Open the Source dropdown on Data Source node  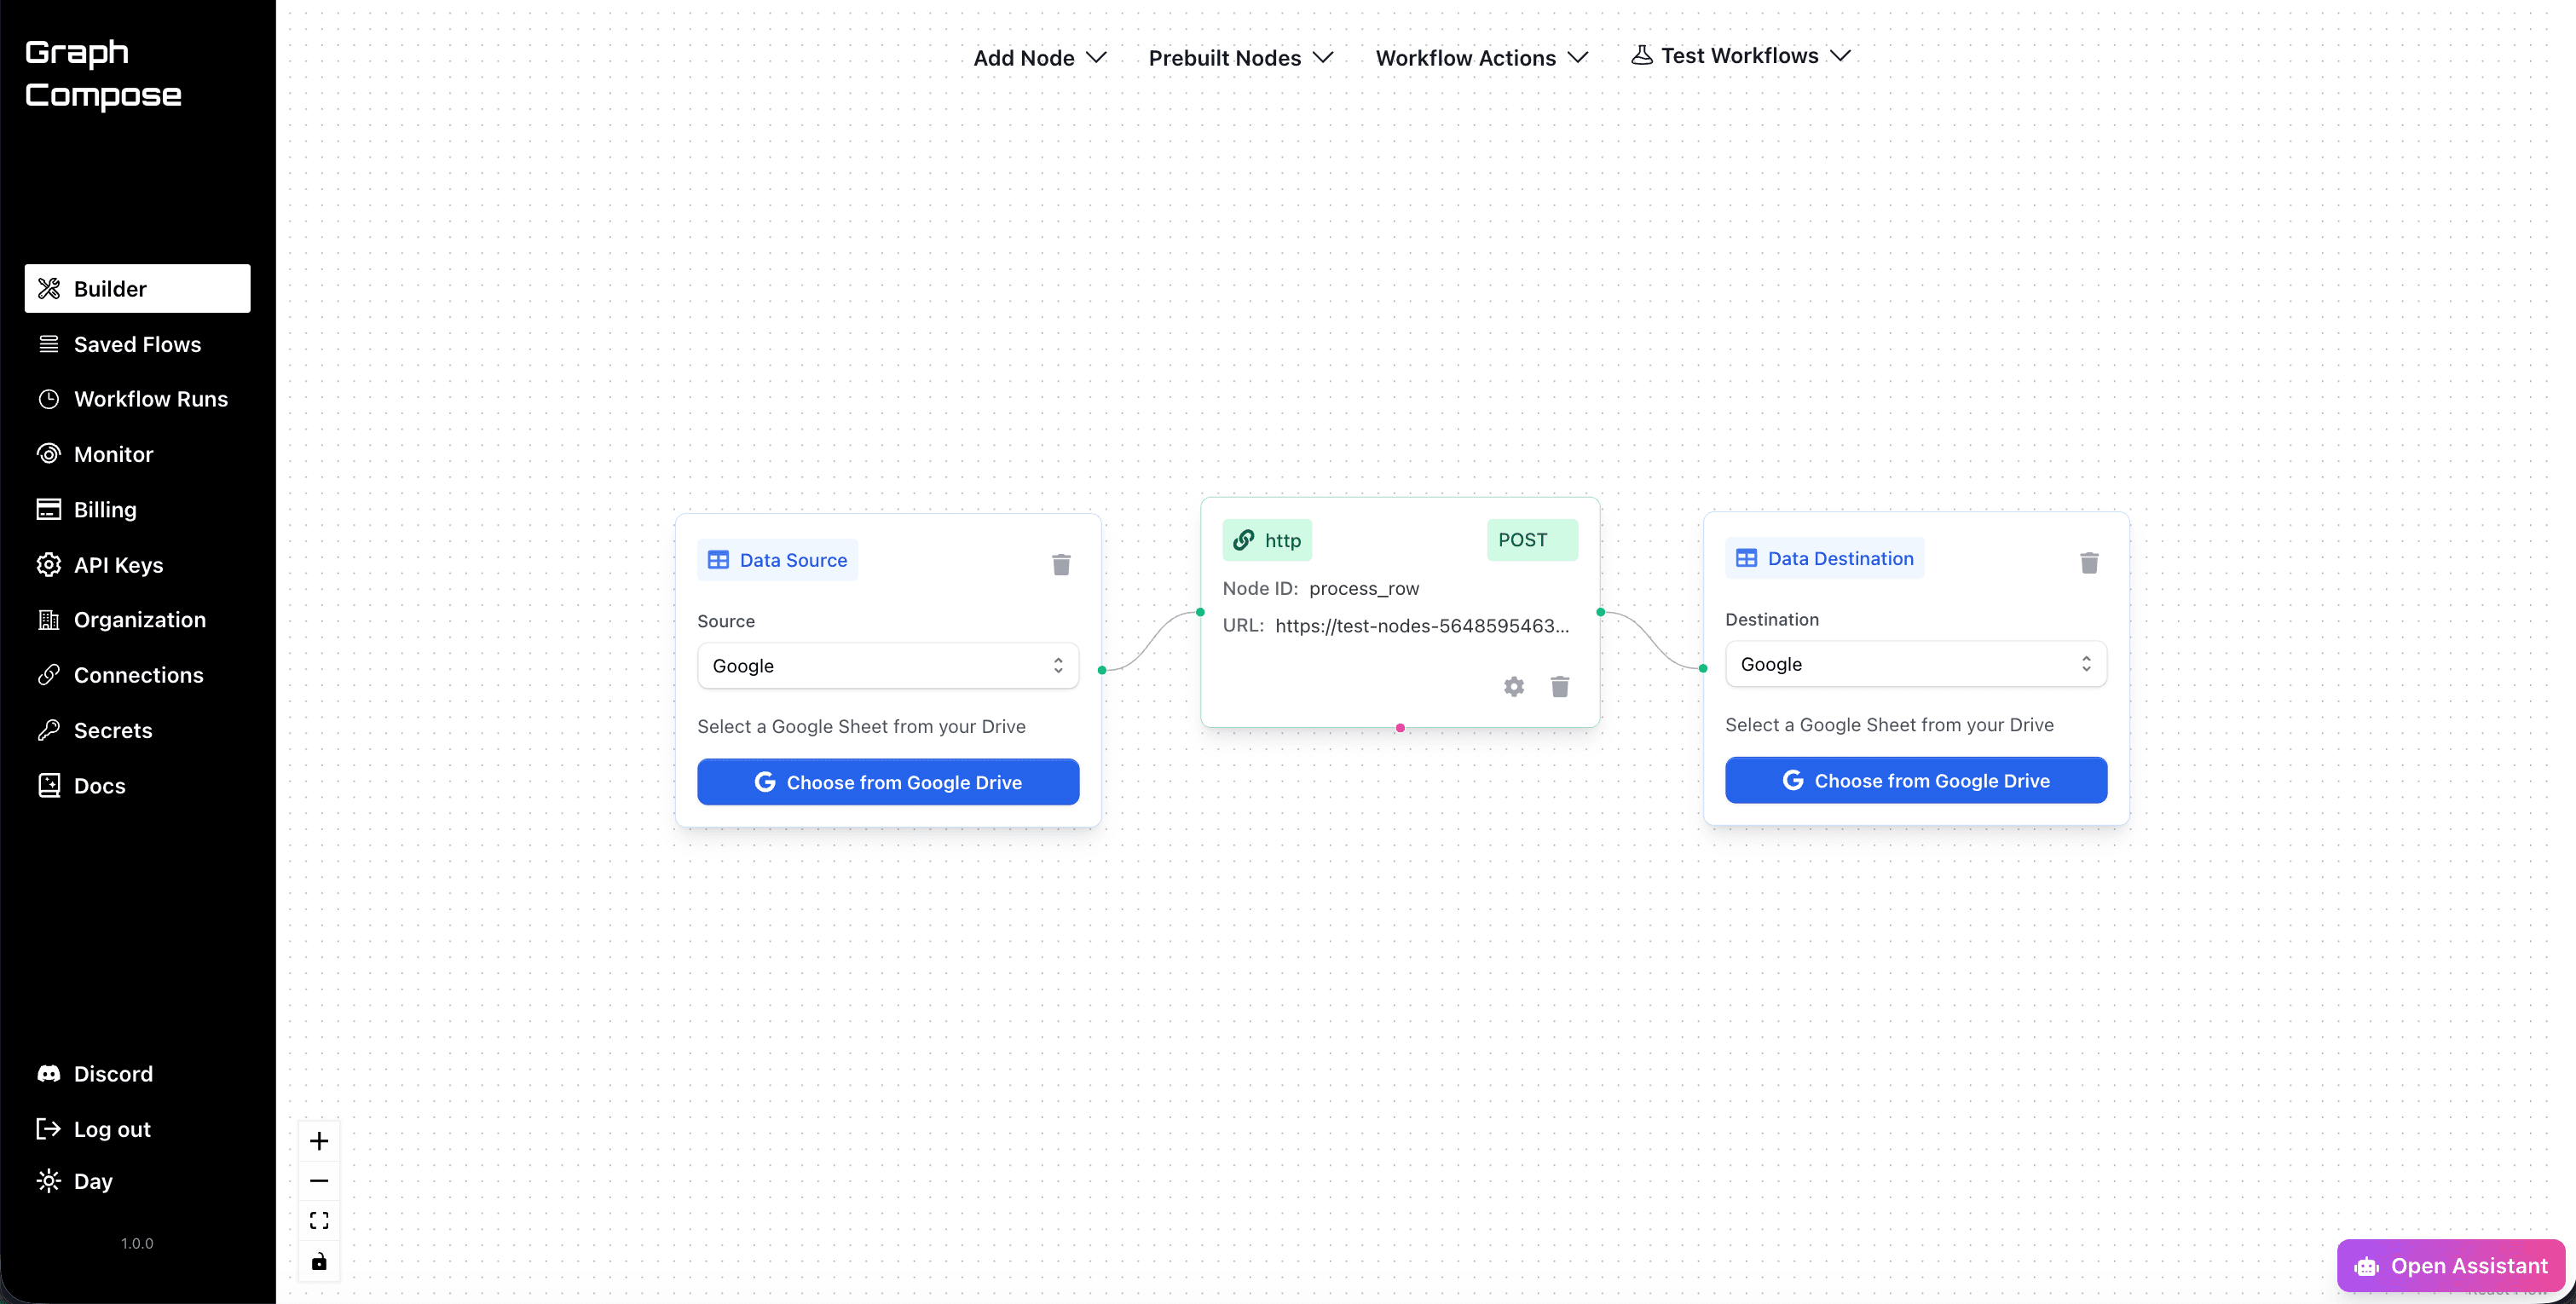coord(887,665)
